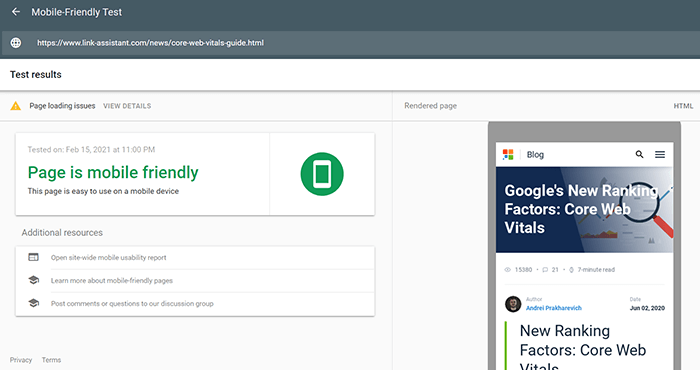
Task: Open site-wide mobile usability report link
Action: coord(108,258)
